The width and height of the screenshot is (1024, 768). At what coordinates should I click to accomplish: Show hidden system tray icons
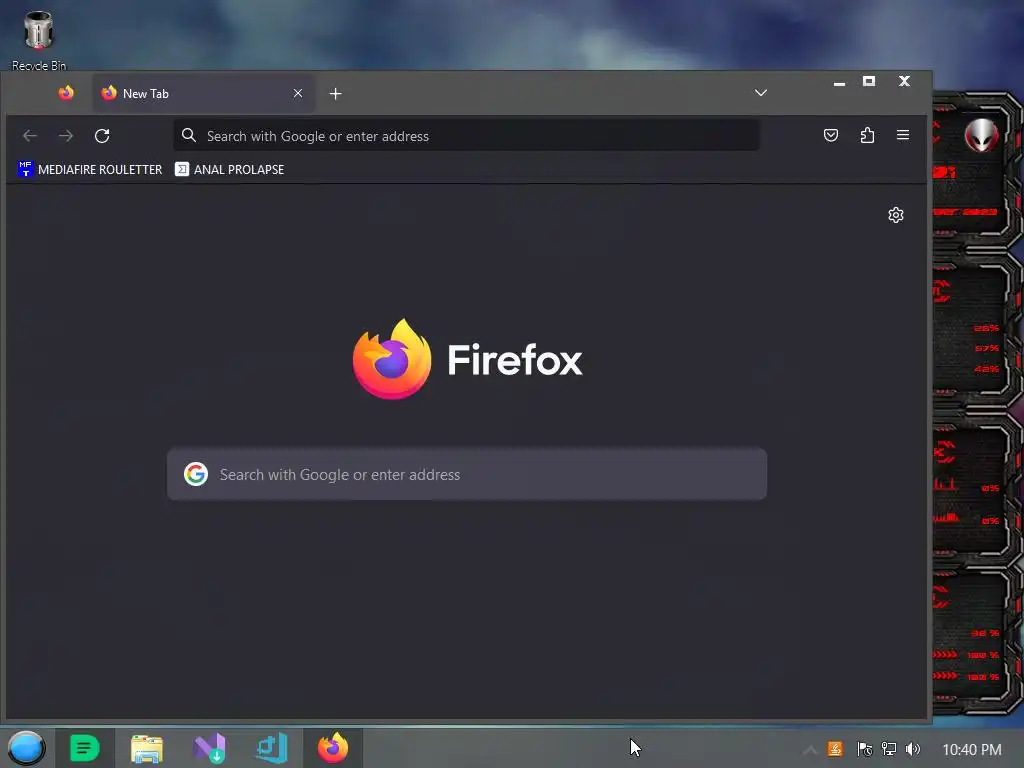810,750
